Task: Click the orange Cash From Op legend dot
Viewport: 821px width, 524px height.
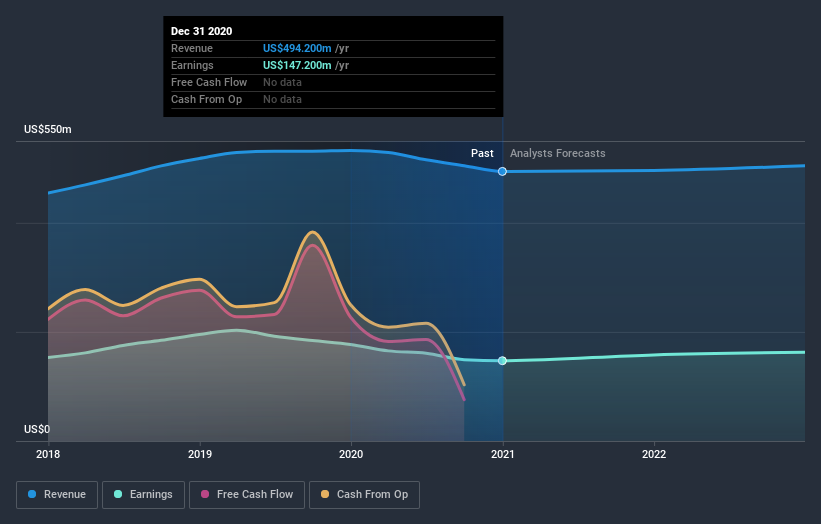Action: 325,494
